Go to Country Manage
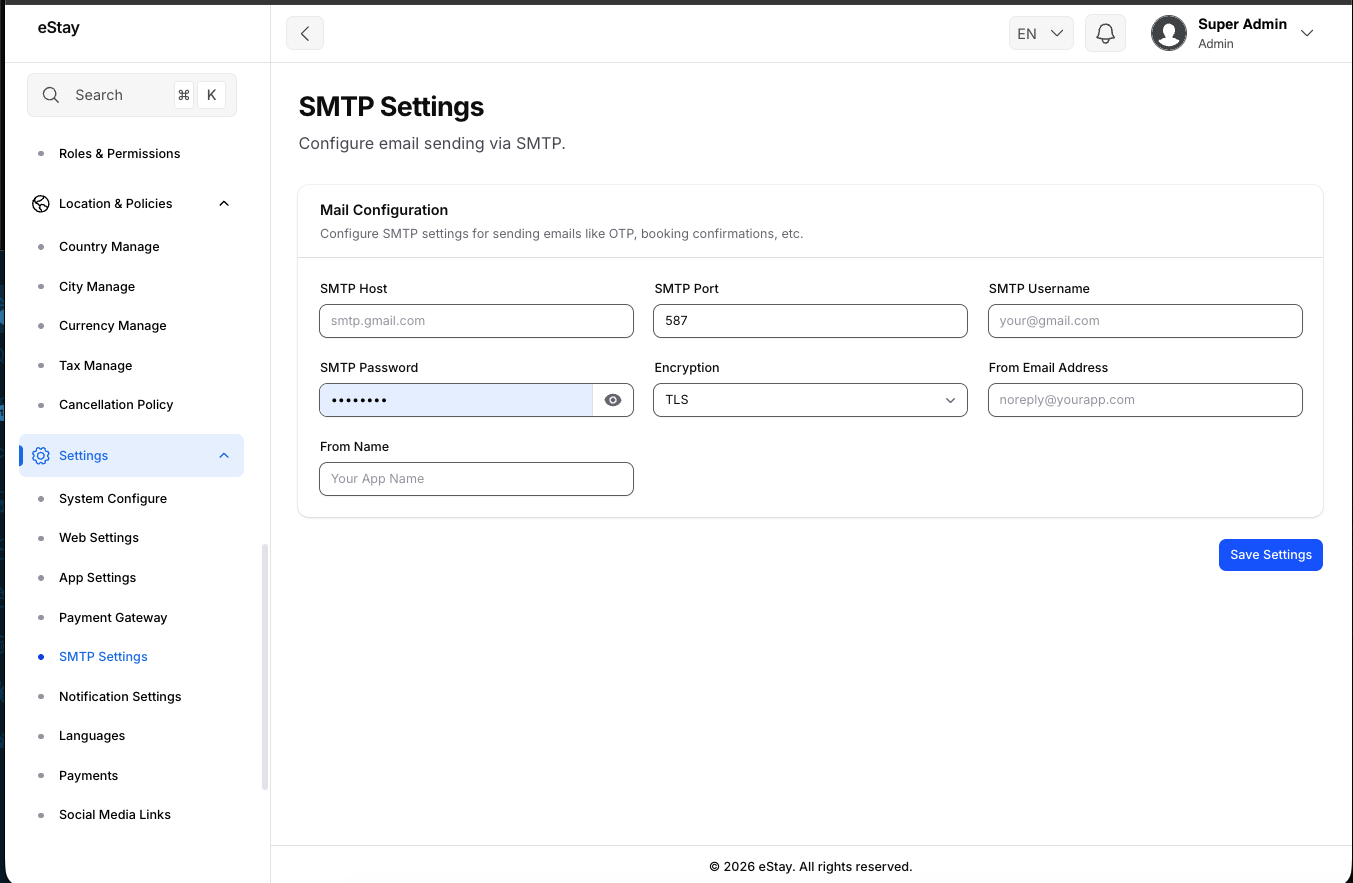1353x883 pixels. 109,247
